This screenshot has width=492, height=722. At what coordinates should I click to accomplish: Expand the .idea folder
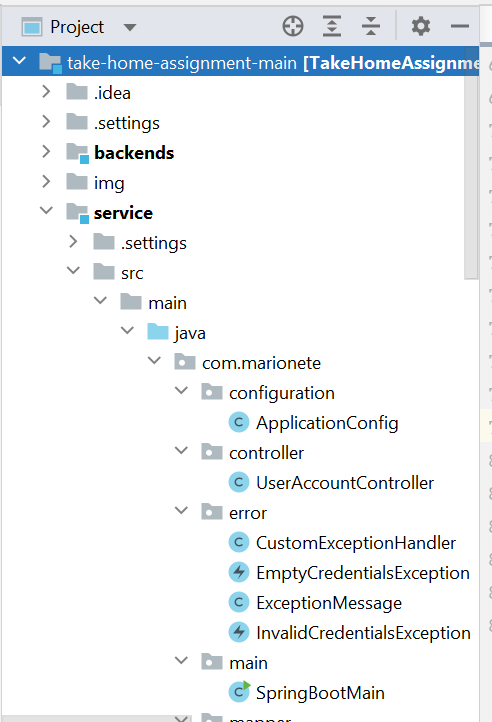(x=46, y=92)
